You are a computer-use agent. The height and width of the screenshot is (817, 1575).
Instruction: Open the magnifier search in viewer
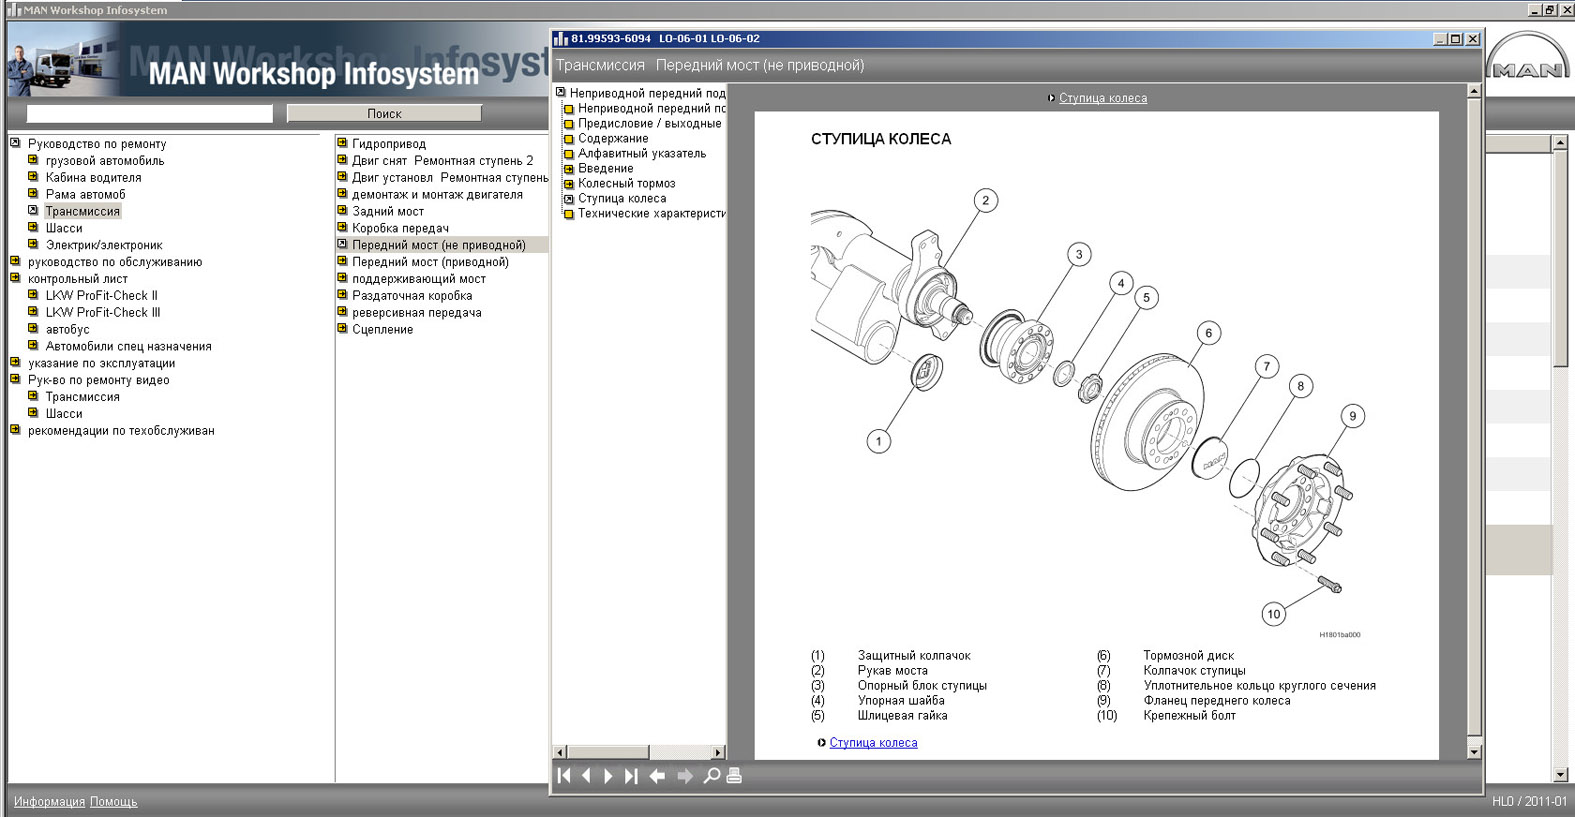pos(711,776)
